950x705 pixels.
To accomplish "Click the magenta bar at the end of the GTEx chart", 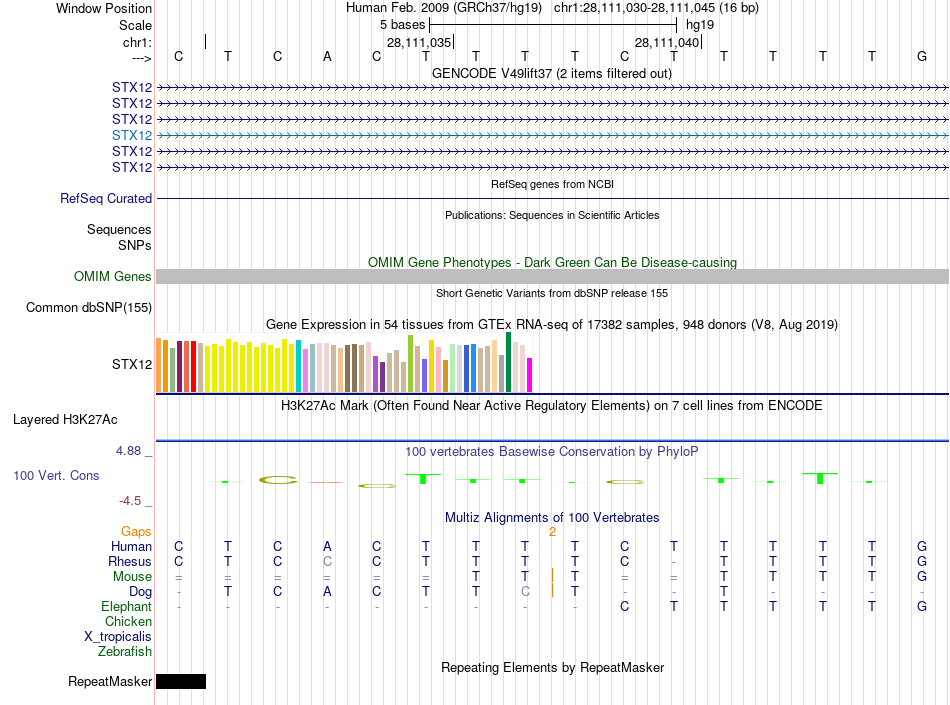I will pyautogui.click(x=529, y=375).
